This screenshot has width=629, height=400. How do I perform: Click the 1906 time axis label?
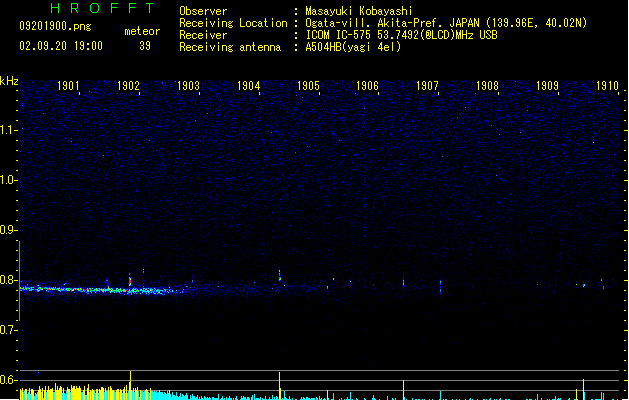click(x=367, y=86)
